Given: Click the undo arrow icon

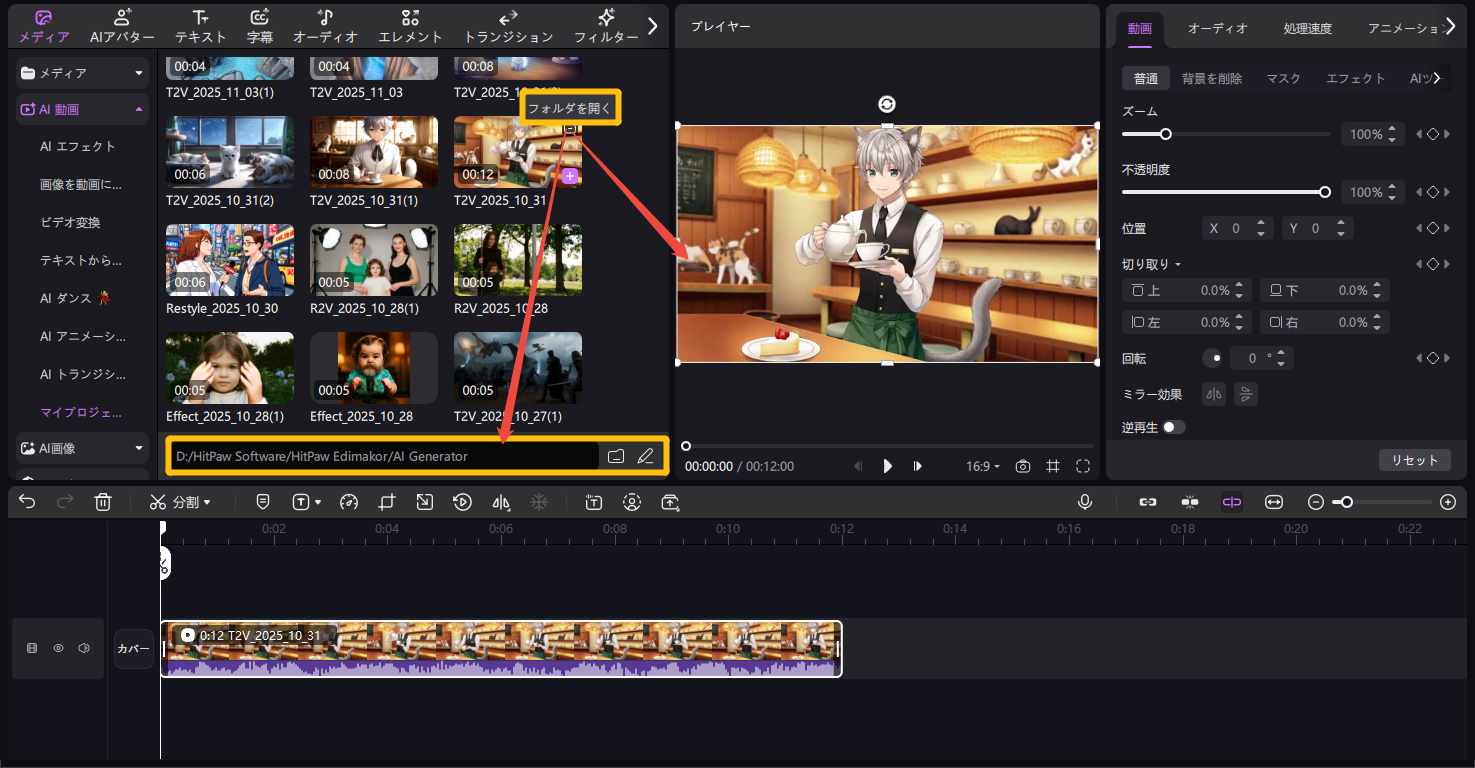Looking at the screenshot, I should click(27, 501).
